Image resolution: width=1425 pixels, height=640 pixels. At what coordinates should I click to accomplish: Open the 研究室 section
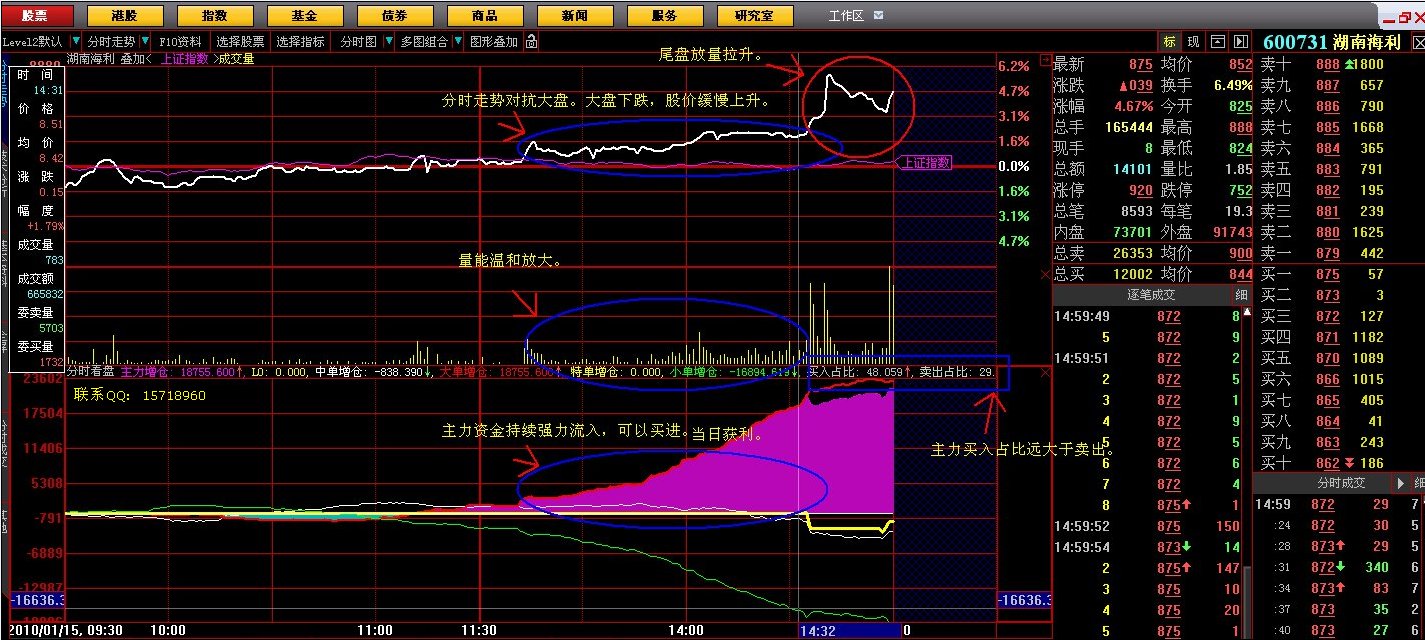(x=757, y=16)
